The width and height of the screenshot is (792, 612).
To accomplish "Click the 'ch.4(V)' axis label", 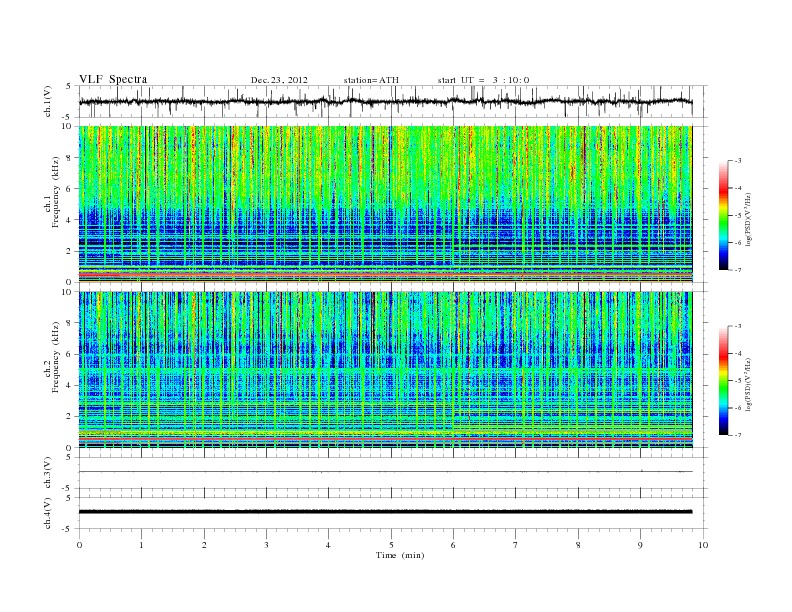I will (x=48, y=513).
